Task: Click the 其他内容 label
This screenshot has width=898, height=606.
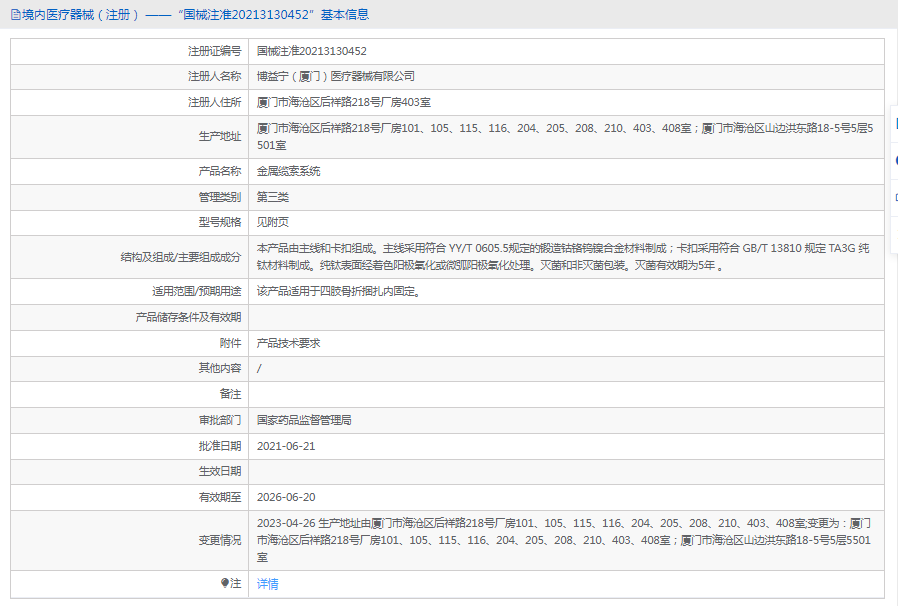Action: tap(220, 368)
